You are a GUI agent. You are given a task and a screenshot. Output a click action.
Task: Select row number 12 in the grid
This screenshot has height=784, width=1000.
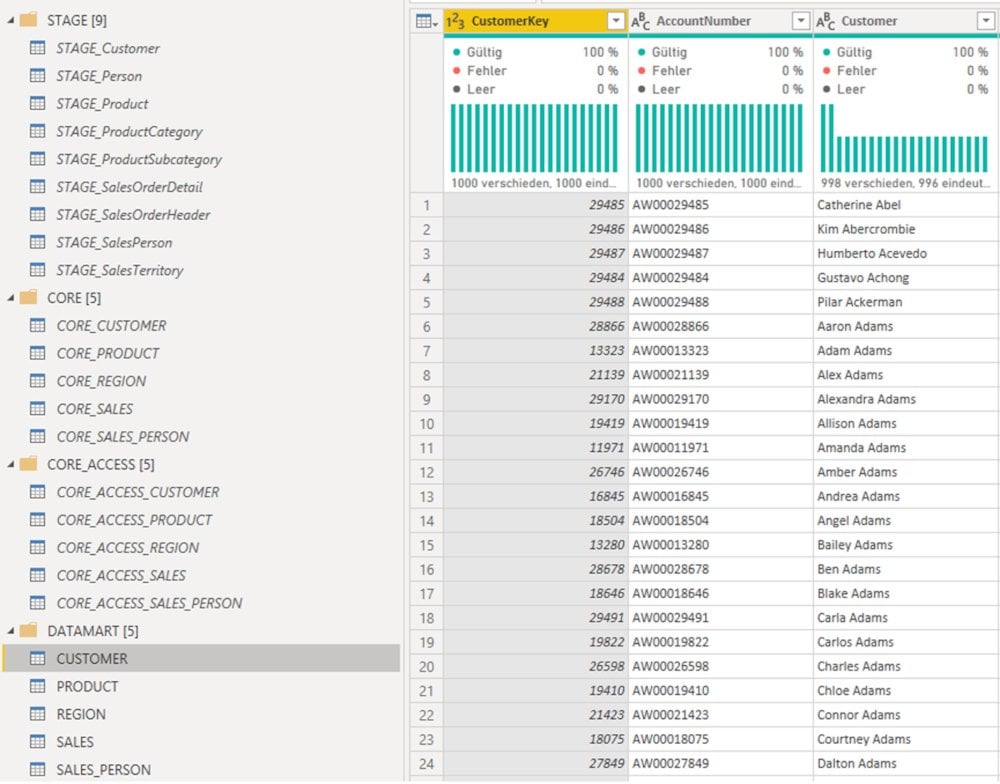point(428,472)
